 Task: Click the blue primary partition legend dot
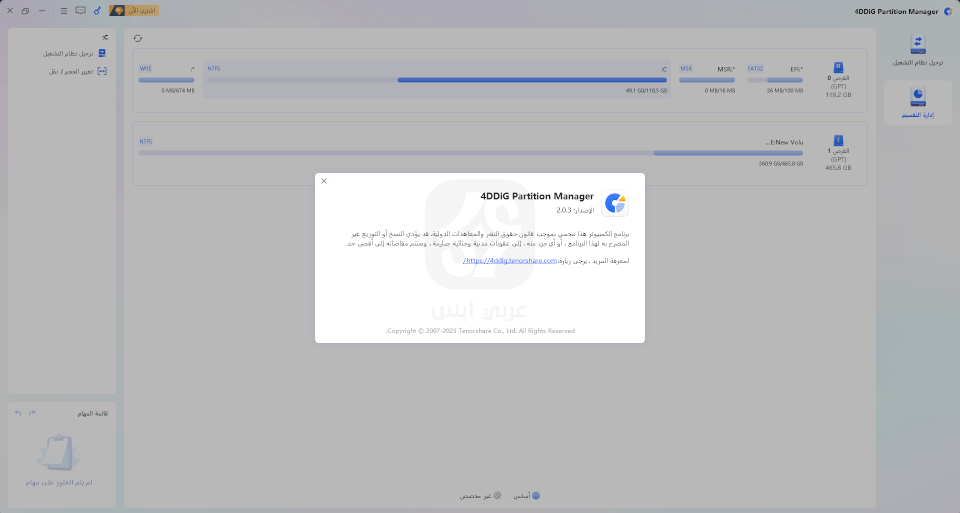click(536, 496)
